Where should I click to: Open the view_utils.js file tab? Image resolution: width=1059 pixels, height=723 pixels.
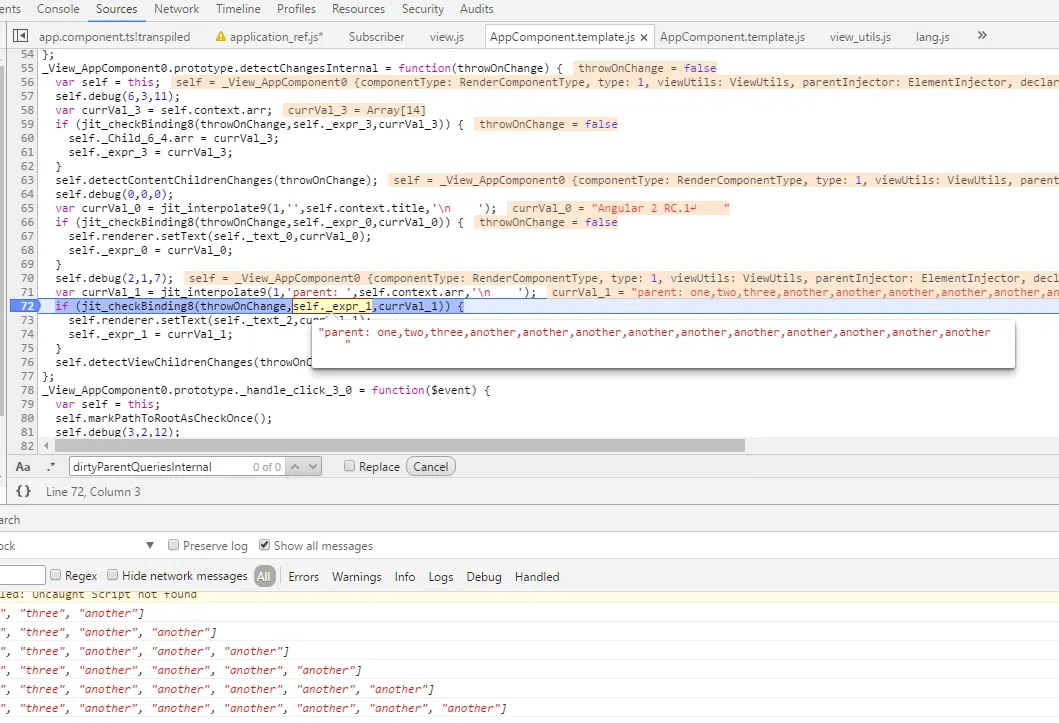coord(859,37)
